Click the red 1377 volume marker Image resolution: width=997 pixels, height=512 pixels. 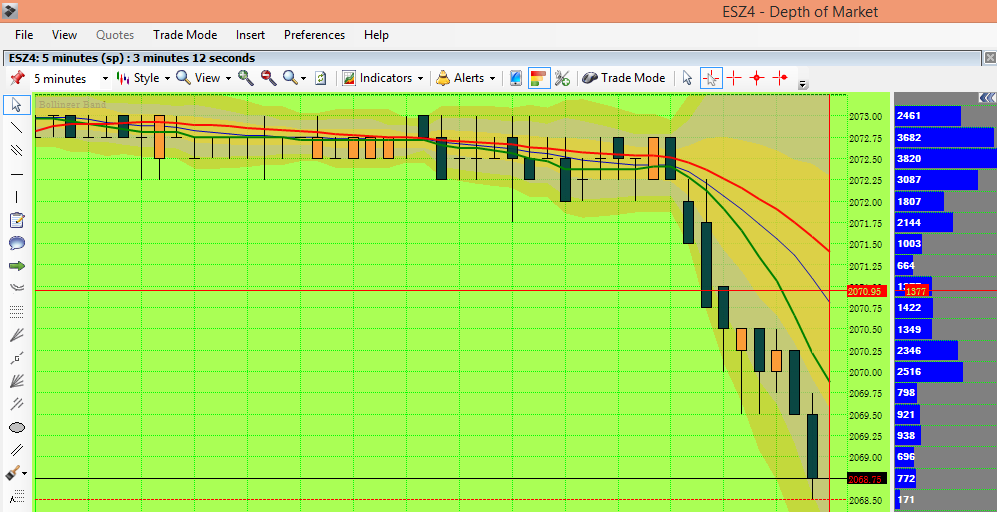[916, 291]
